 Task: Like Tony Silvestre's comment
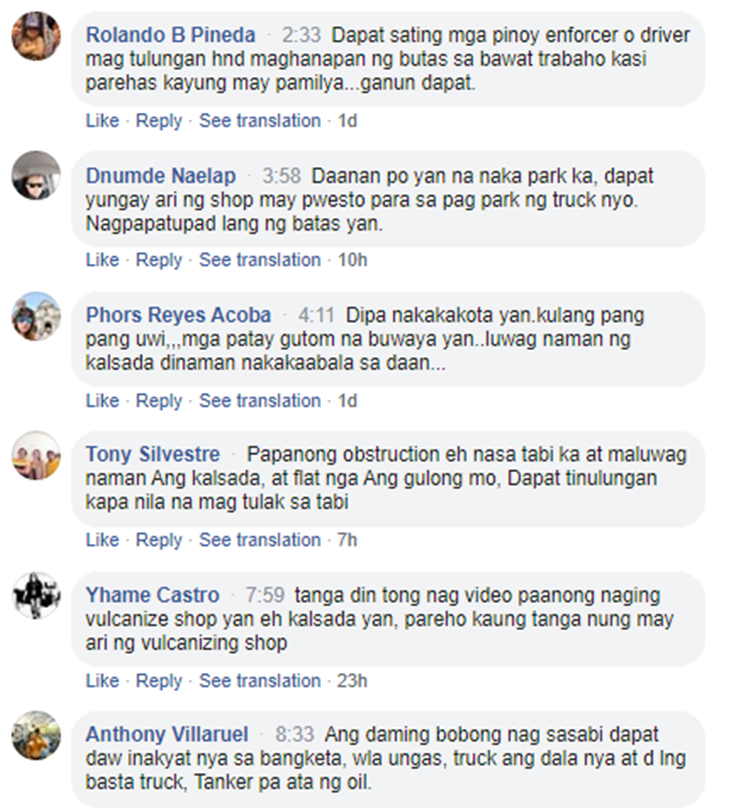102,540
